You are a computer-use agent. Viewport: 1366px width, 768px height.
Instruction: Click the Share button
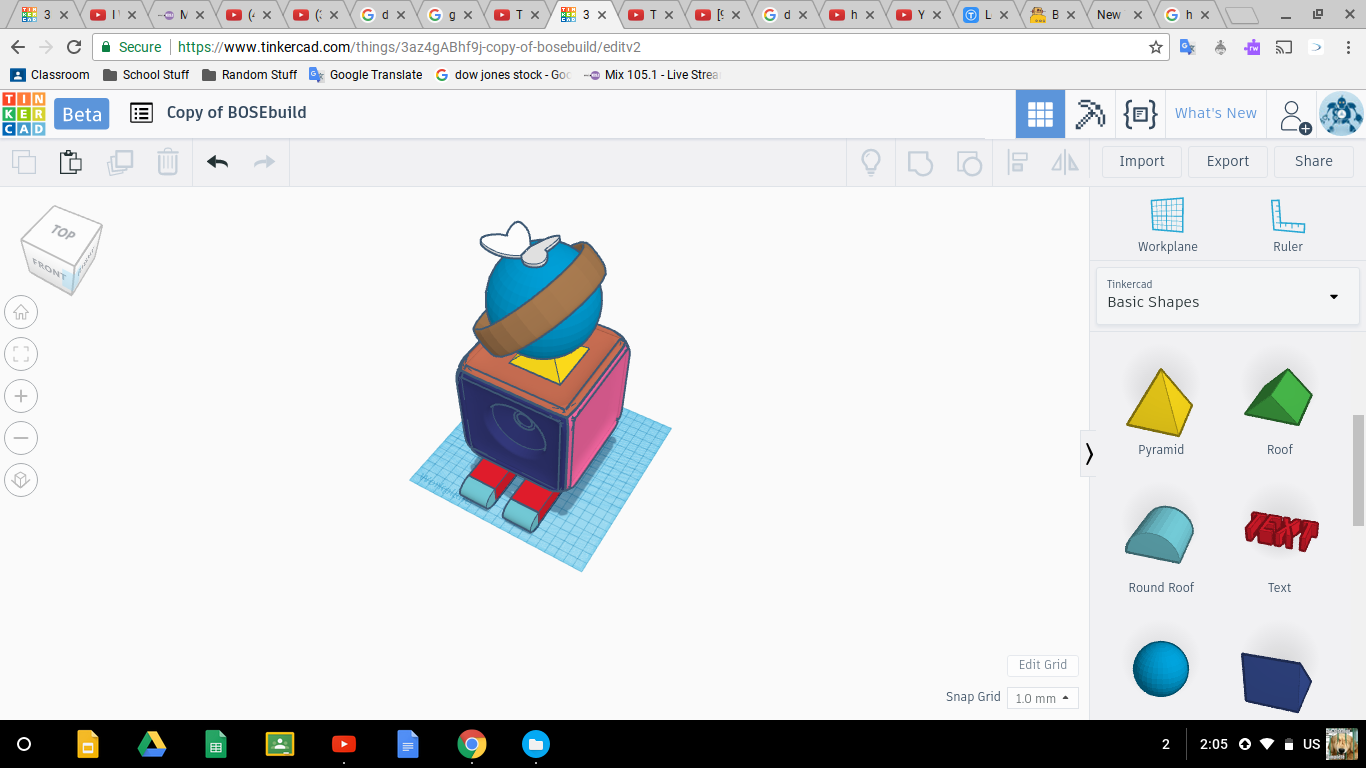point(1314,161)
